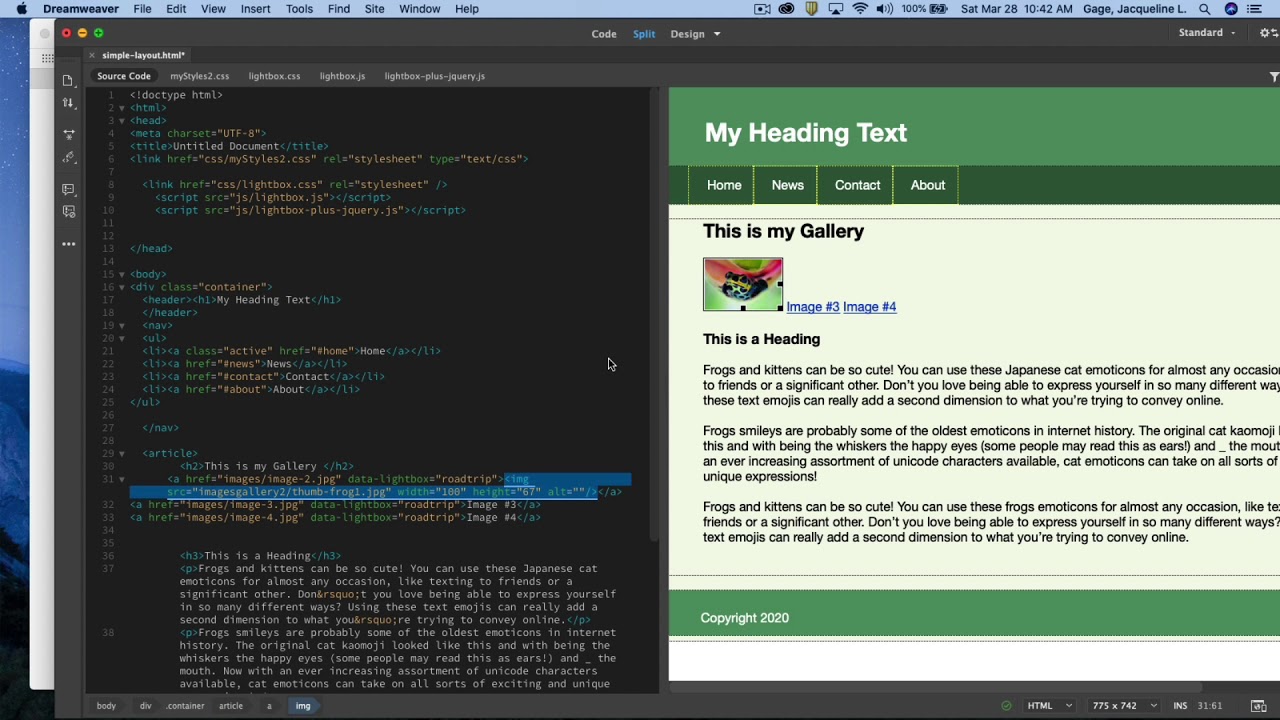Switch to Split view
This screenshot has width=1280, height=720.
click(x=644, y=34)
